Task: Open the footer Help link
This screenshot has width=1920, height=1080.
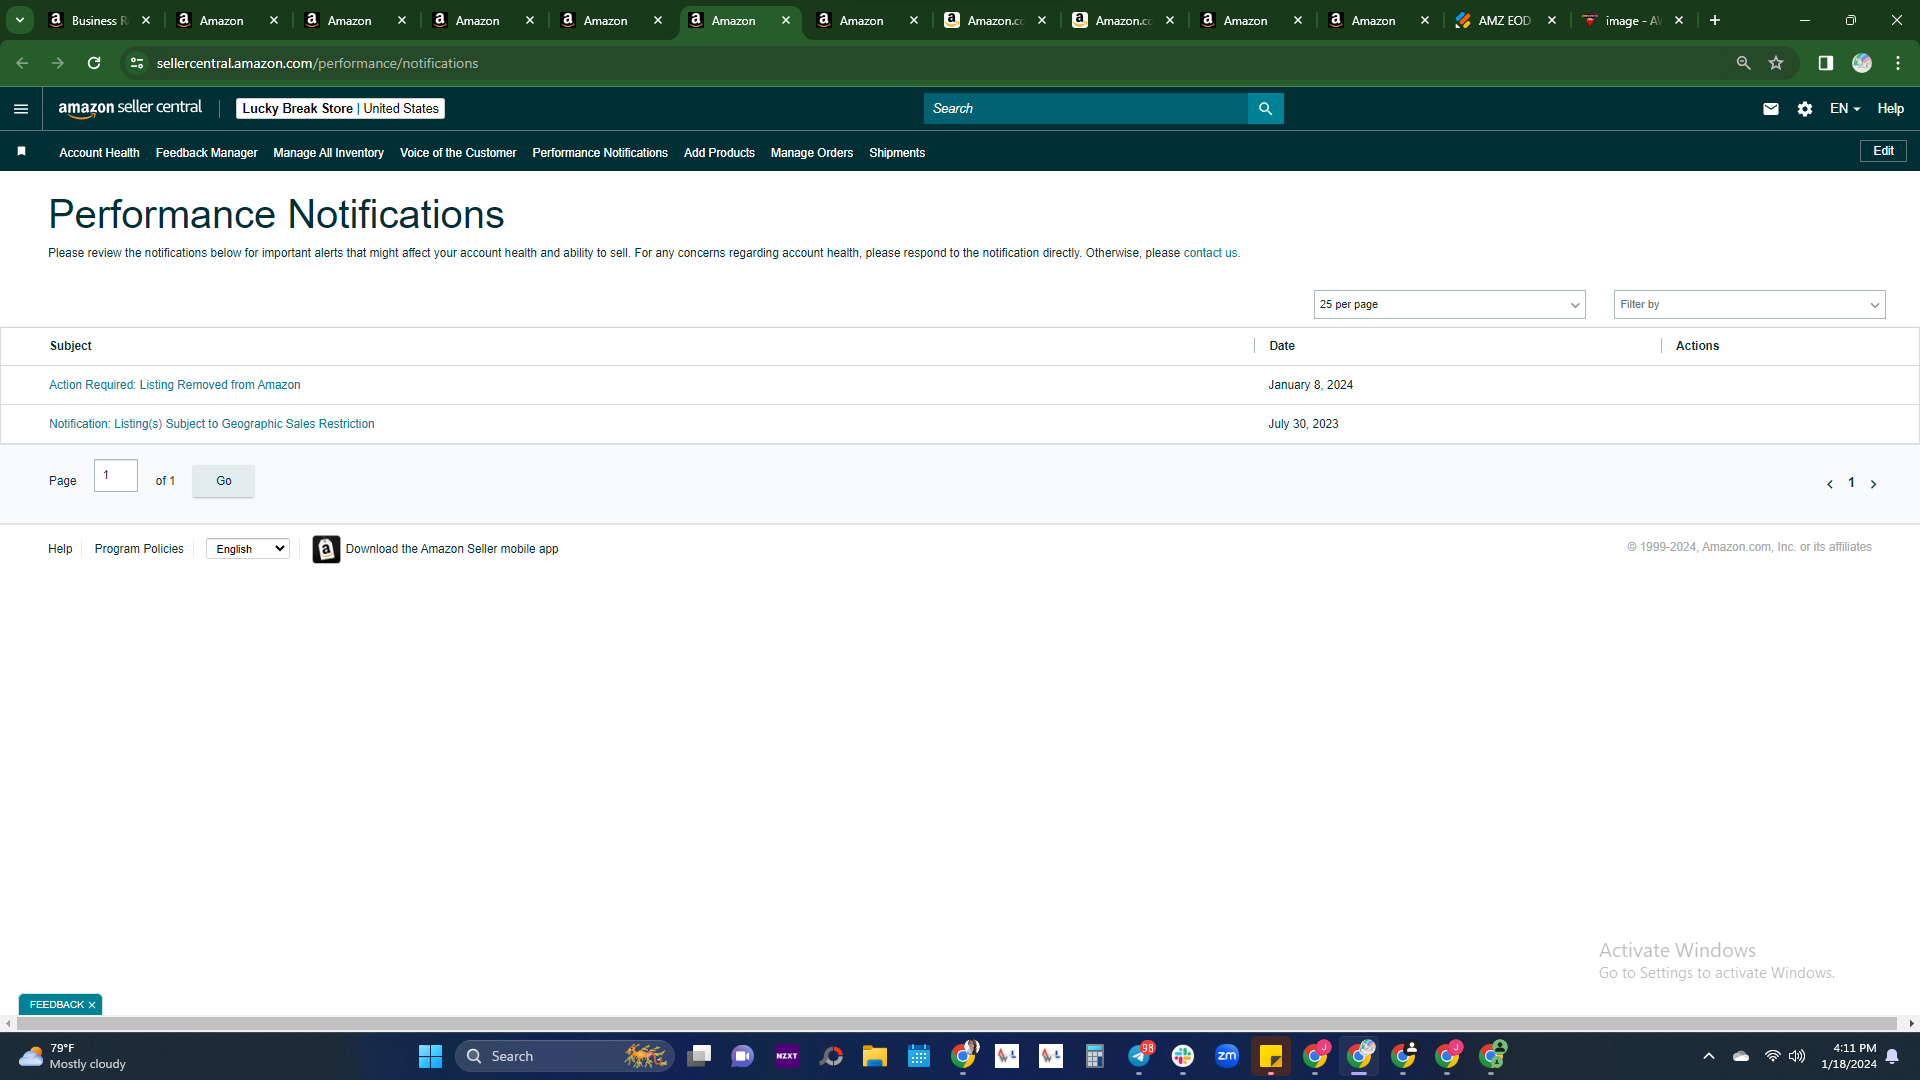Action: pyautogui.click(x=60, y=549)
